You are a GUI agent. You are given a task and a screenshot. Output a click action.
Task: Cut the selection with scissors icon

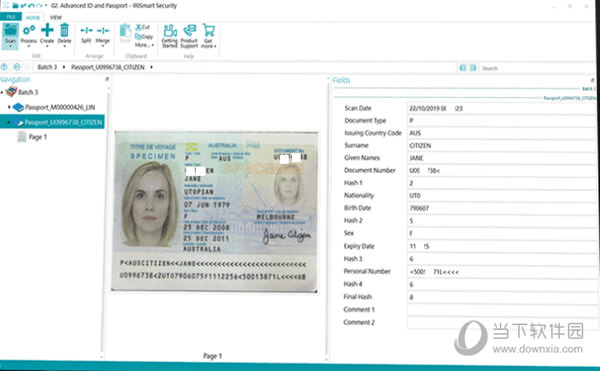click(x=139, y=27)
